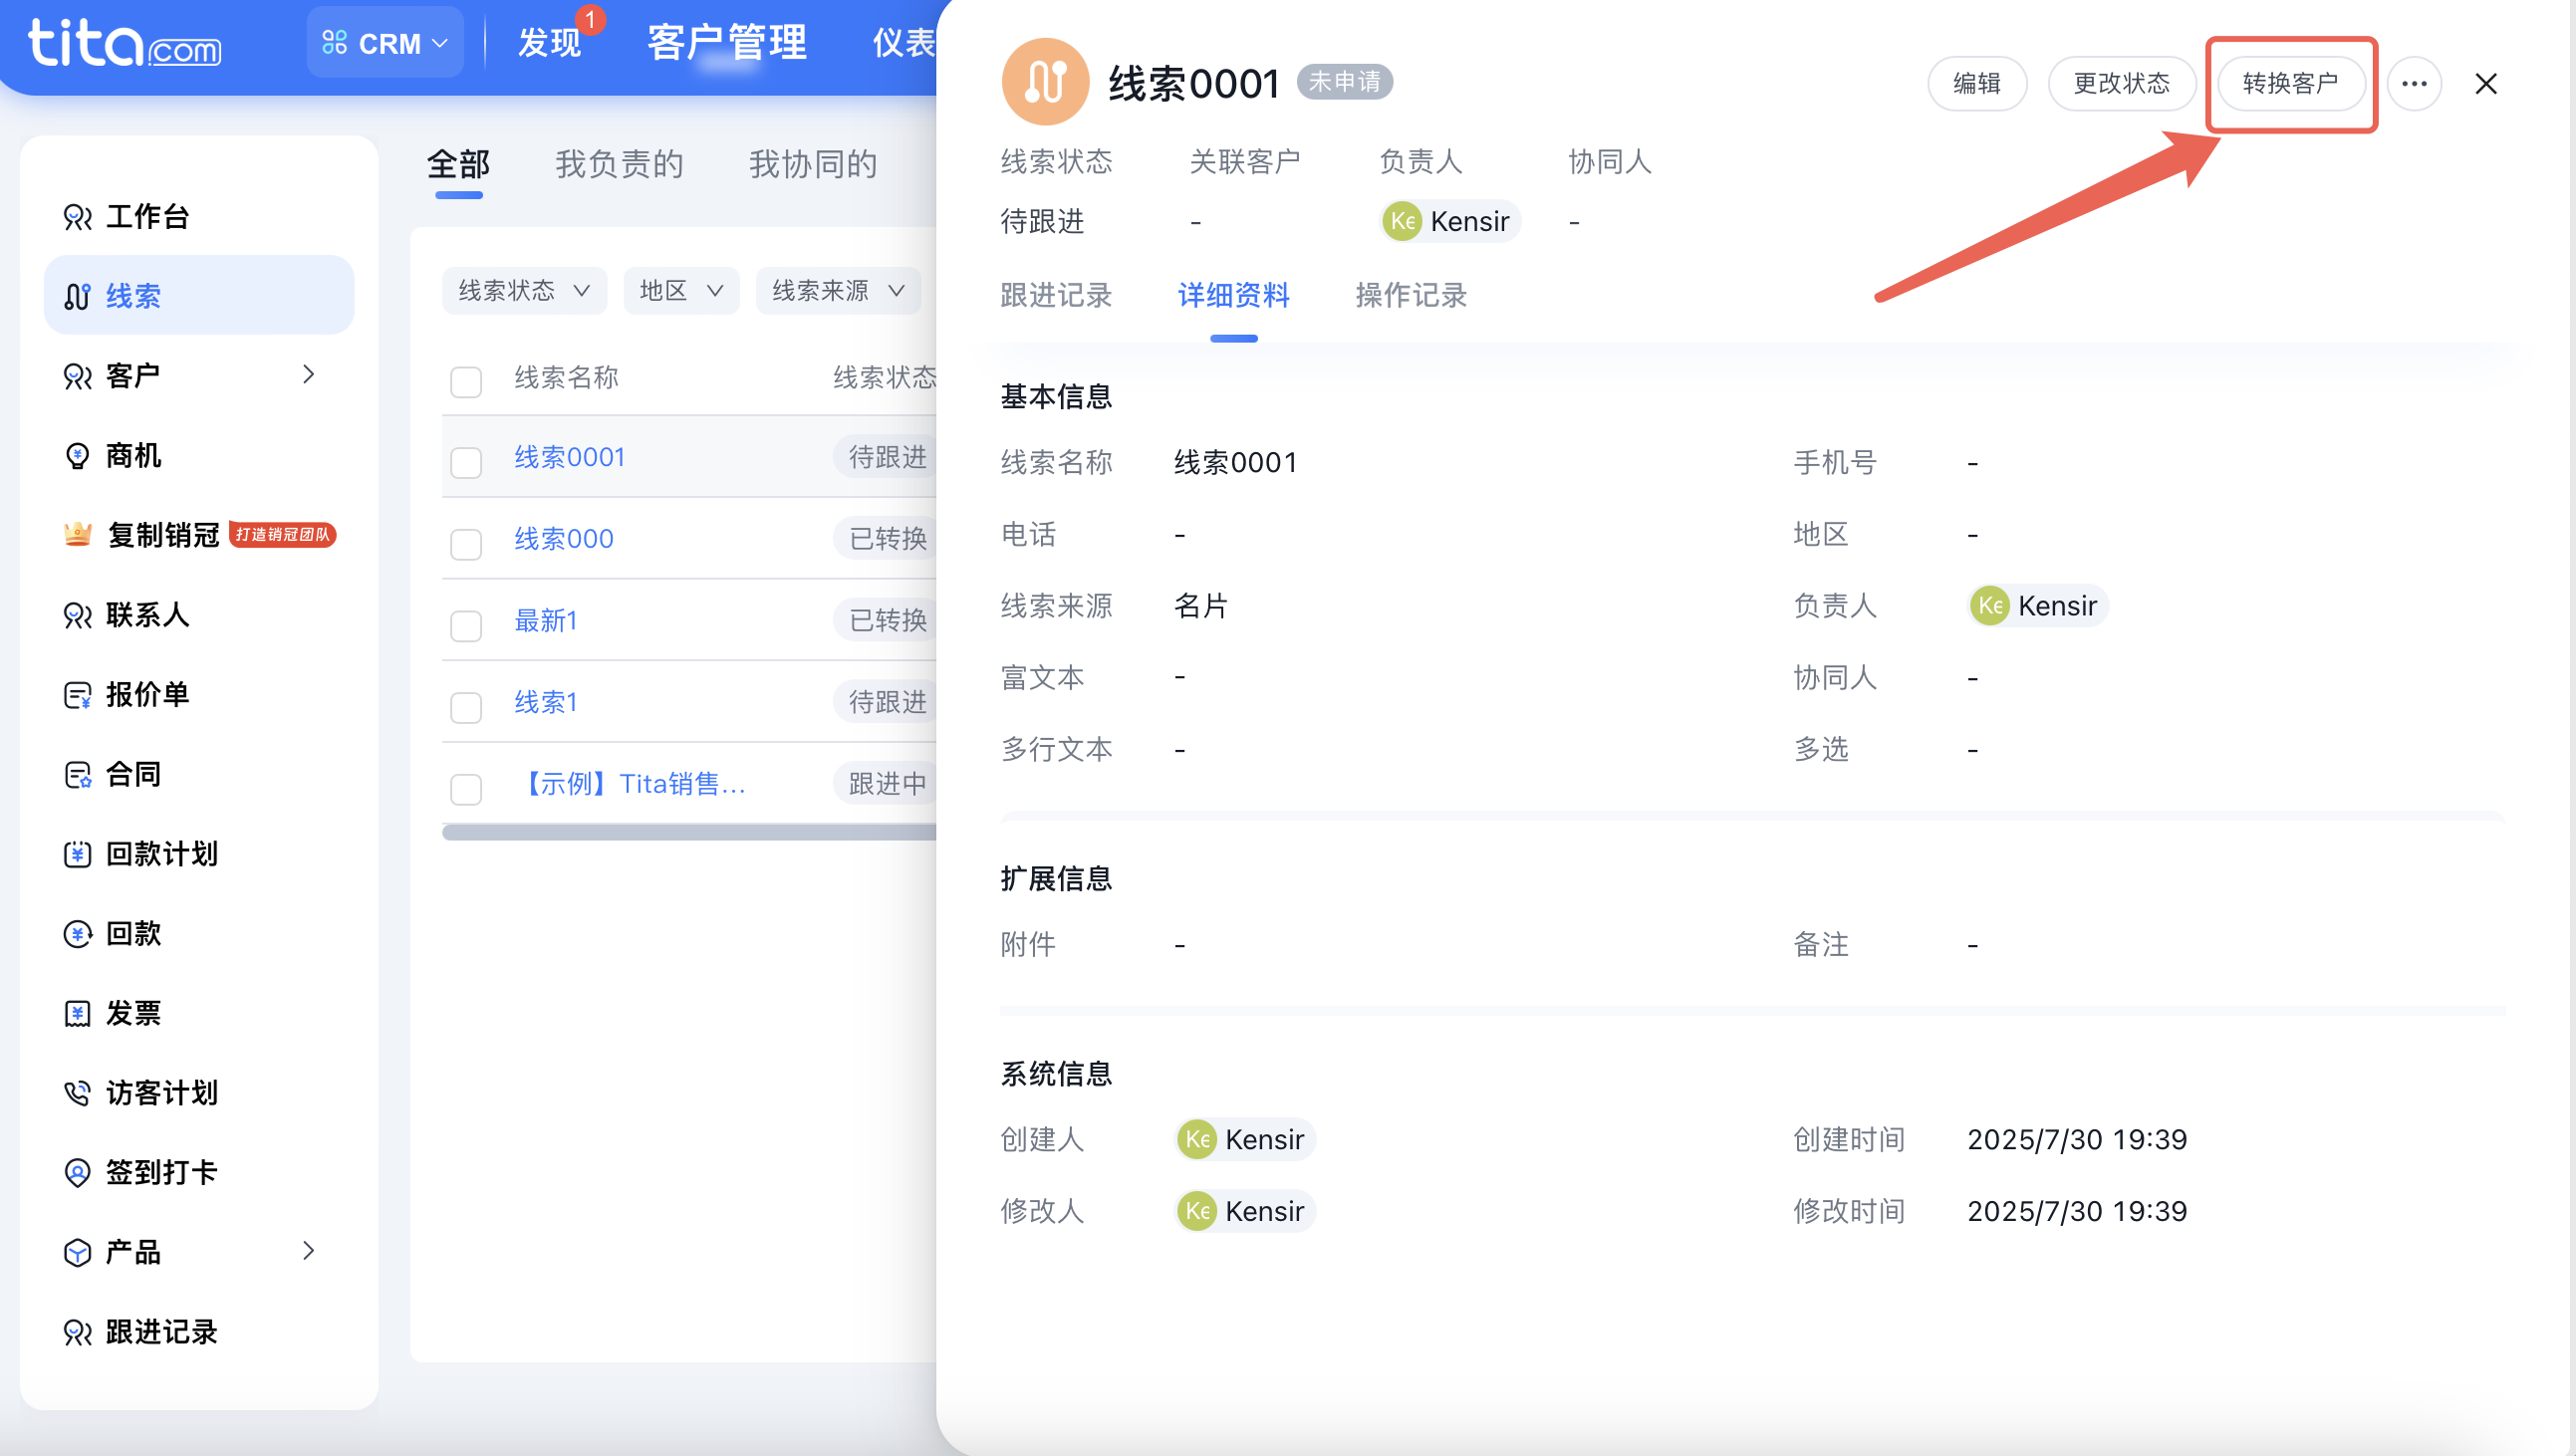Open the 线索000 lead link

tap(563, 538)
